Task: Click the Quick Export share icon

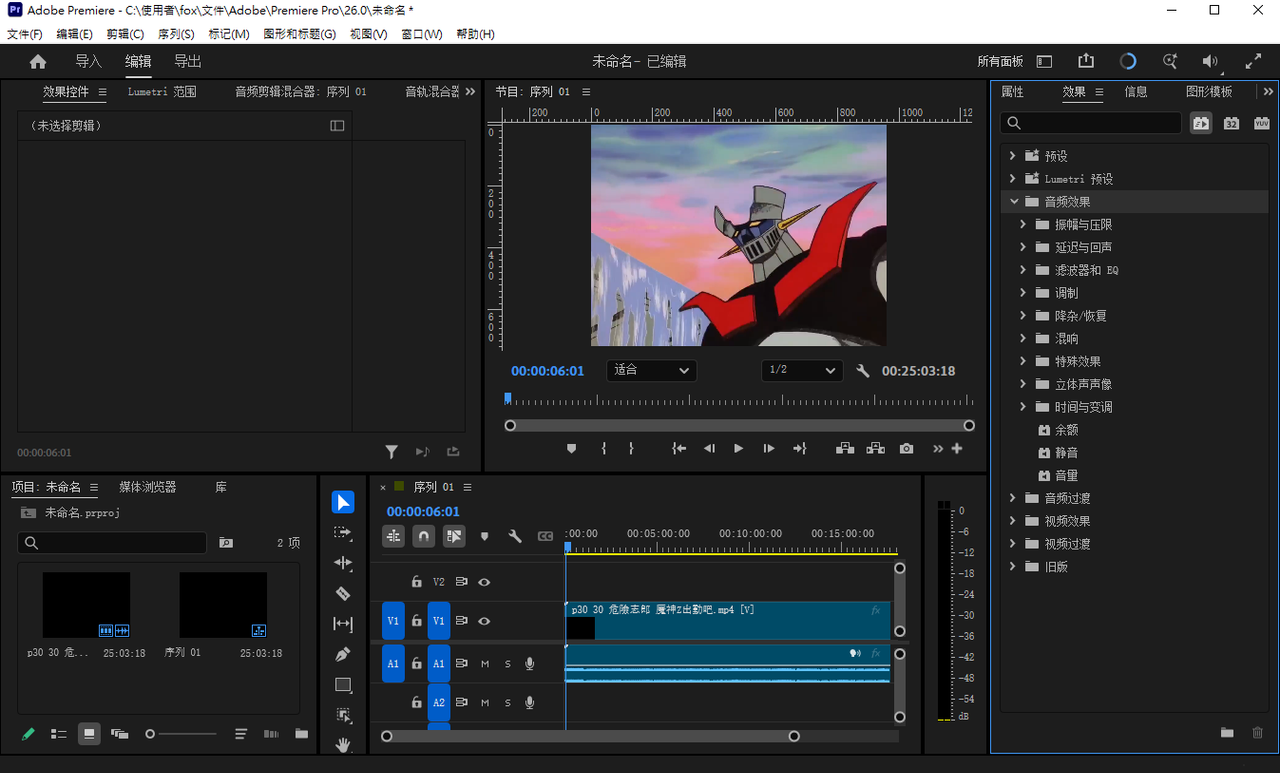Action: click(1086, 61)
